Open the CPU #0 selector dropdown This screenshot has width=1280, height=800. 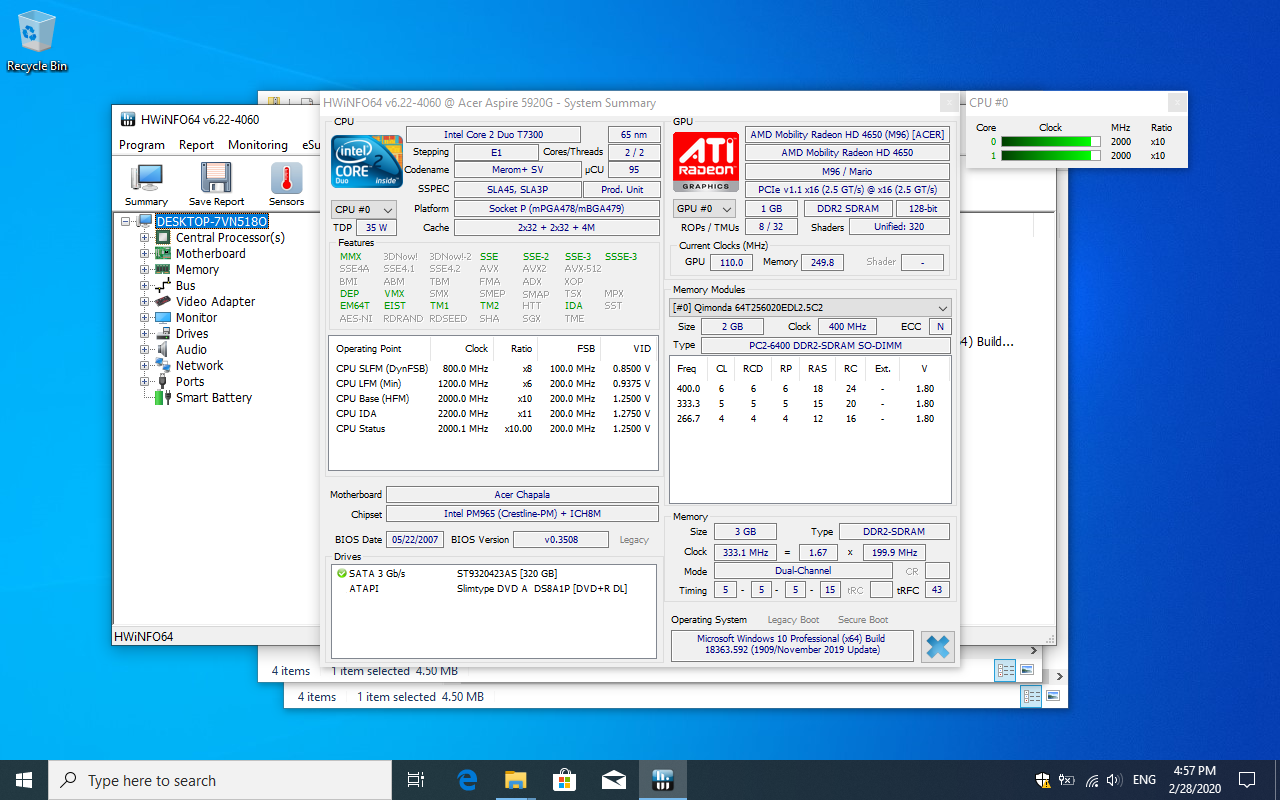pos(364,209)
